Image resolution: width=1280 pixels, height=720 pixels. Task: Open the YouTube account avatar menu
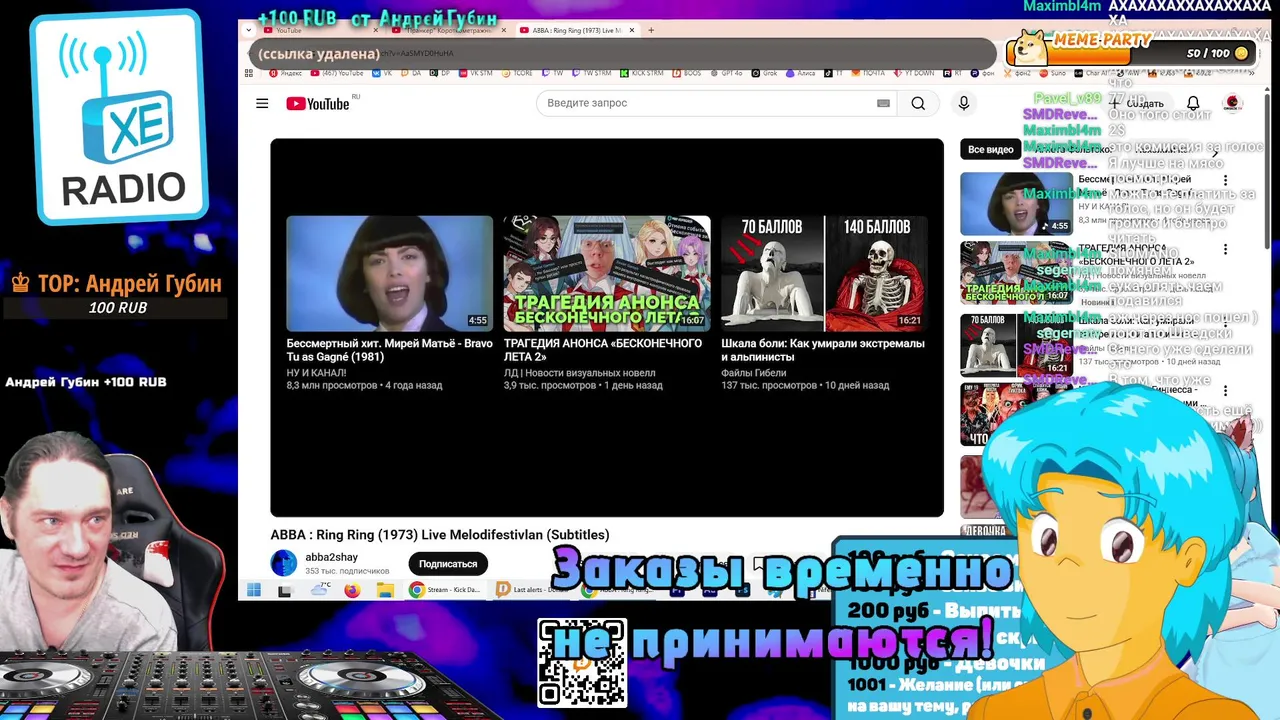tap(1233, 103)
